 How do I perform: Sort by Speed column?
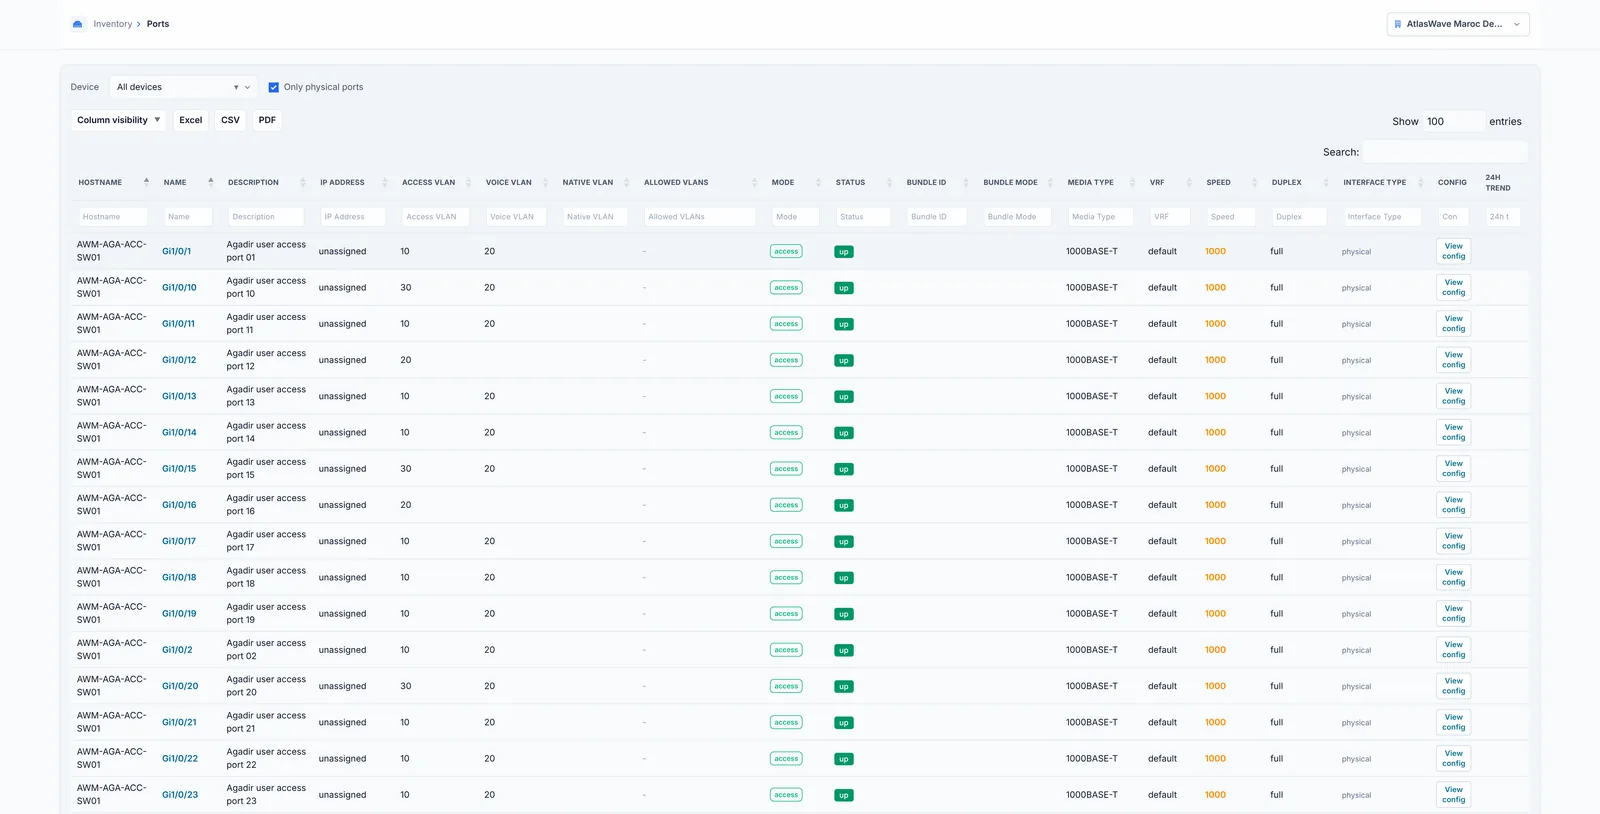(x=1230, y=183)
